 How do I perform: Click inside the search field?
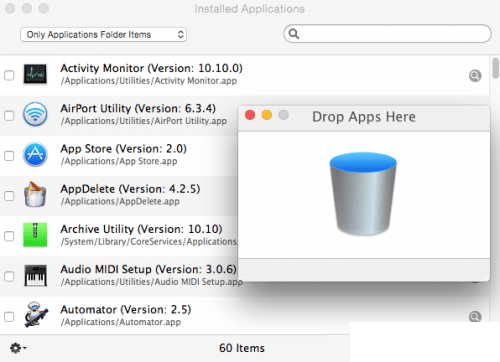tap(387, 34)
